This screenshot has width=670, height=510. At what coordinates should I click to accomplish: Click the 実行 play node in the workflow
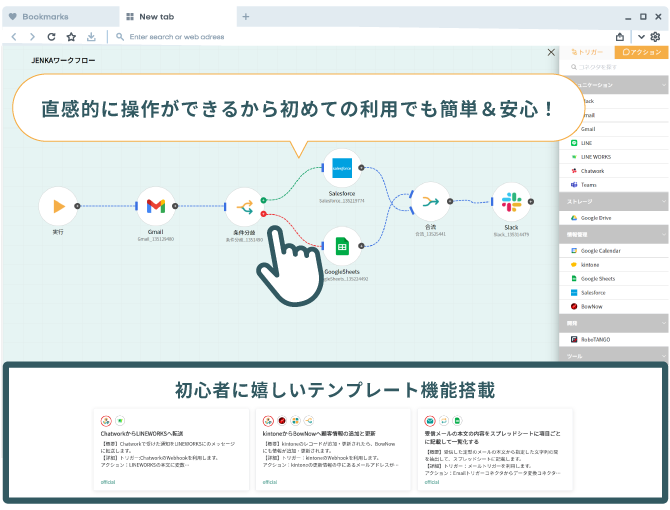coord(58,206)
